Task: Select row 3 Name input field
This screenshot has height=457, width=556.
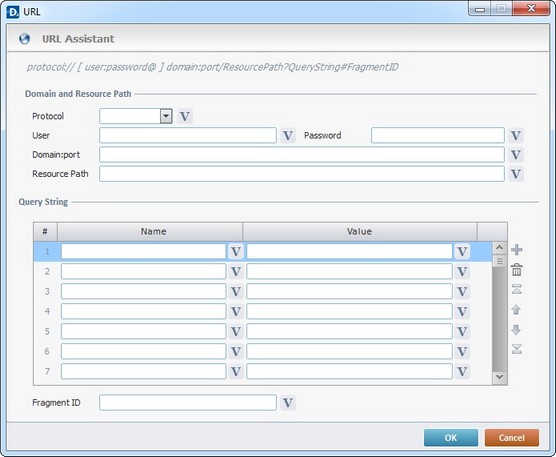Action: [144, 291]
